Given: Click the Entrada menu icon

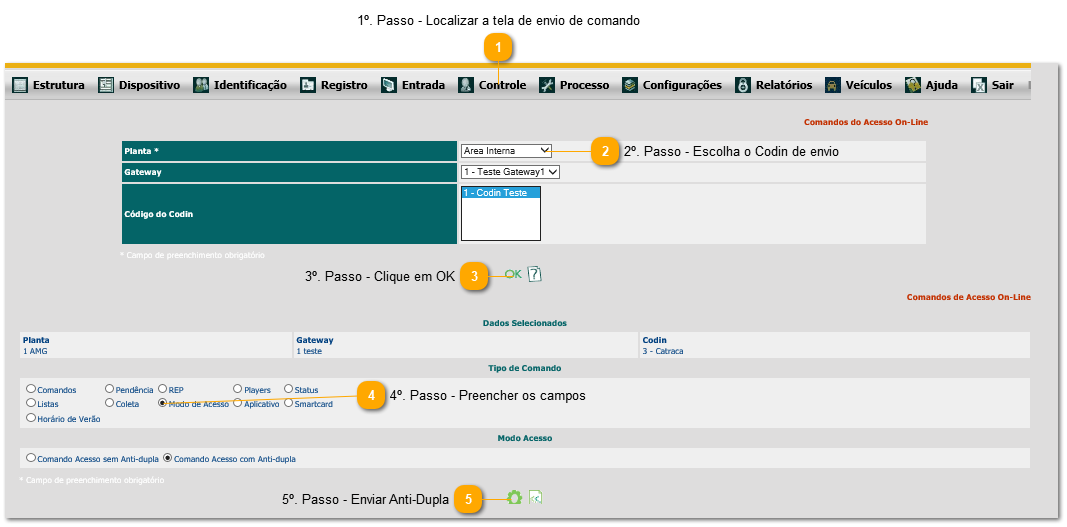Looking at the screenshot, I should tap(389, 85).
